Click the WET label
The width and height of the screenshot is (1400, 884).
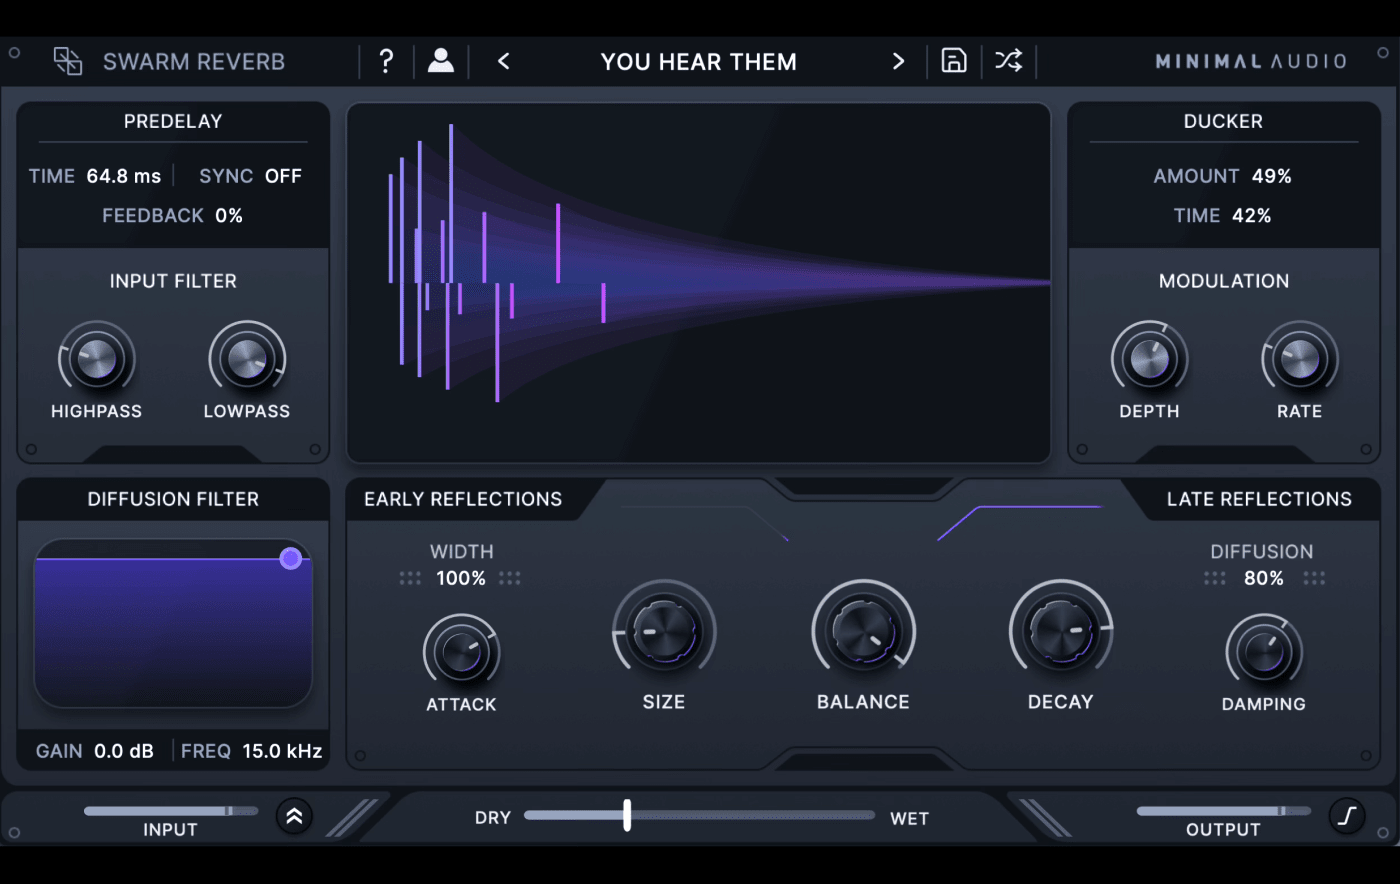(x=909, y=818)
